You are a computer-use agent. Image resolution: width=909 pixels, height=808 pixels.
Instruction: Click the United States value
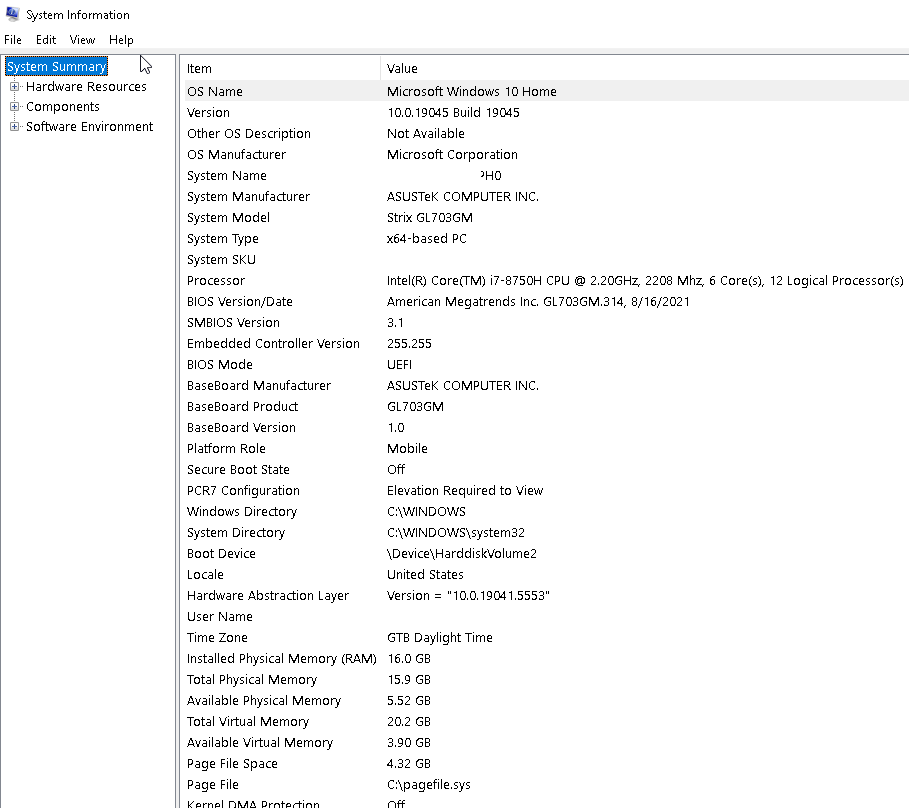pyautogui.click(x=425, y=574)
